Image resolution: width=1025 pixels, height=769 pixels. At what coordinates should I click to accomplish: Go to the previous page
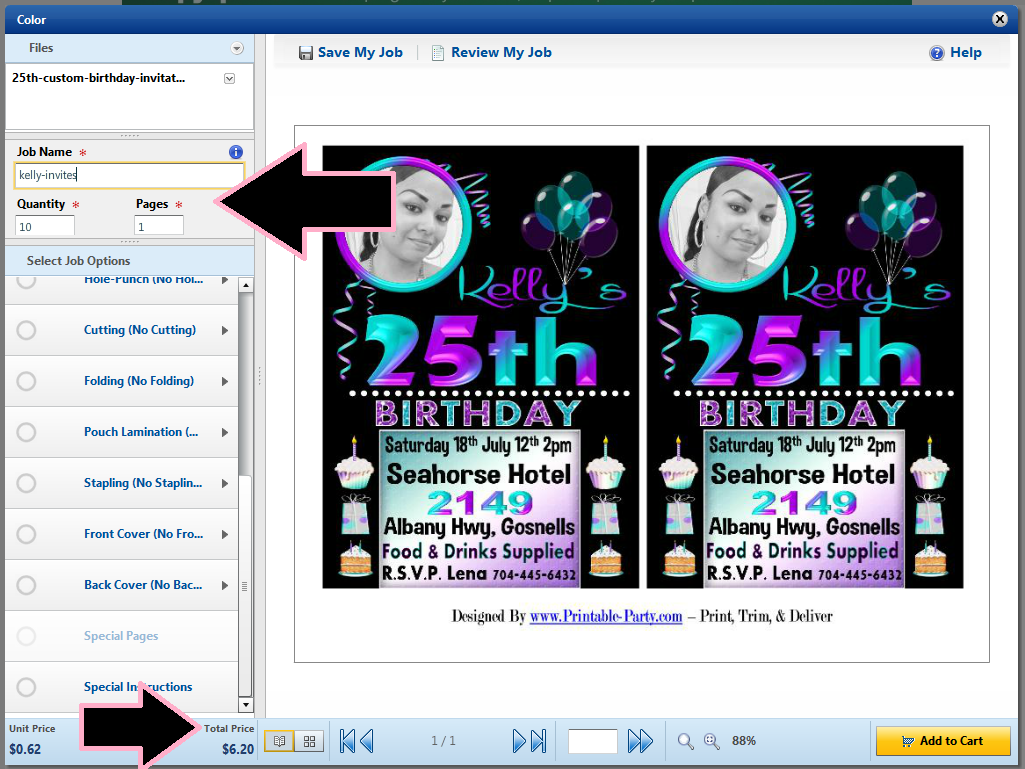[x=366, y=741]
